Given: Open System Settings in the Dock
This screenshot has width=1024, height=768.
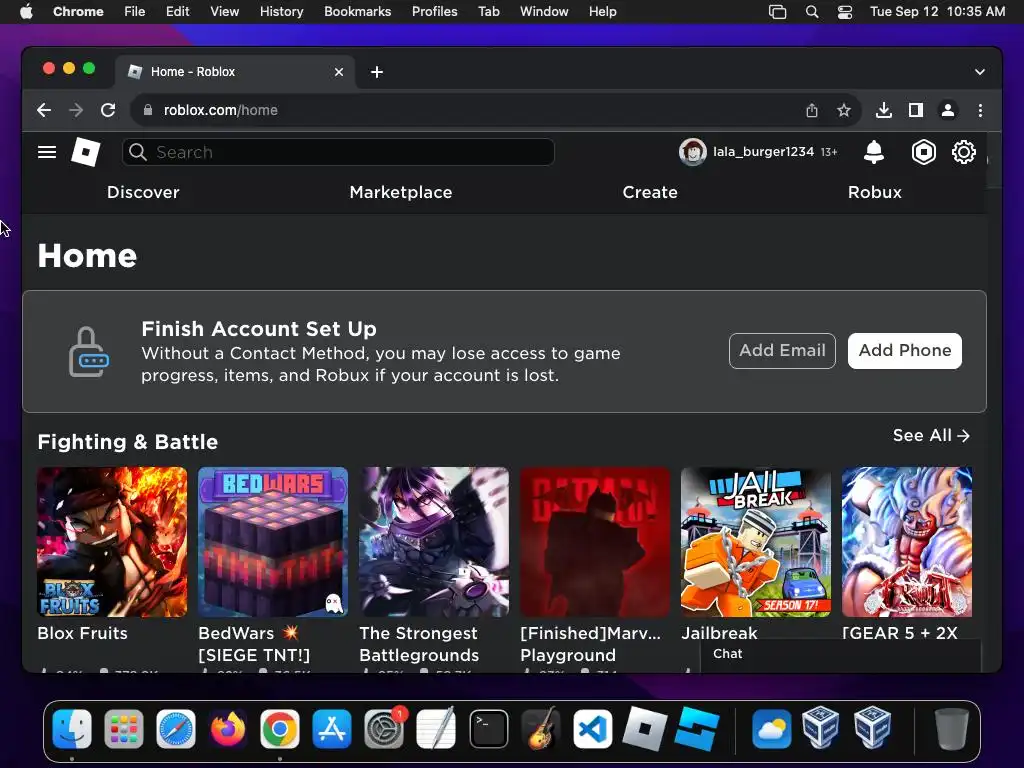Looking at the screenshot, I should pyautogui.click(x=384, y=728).
